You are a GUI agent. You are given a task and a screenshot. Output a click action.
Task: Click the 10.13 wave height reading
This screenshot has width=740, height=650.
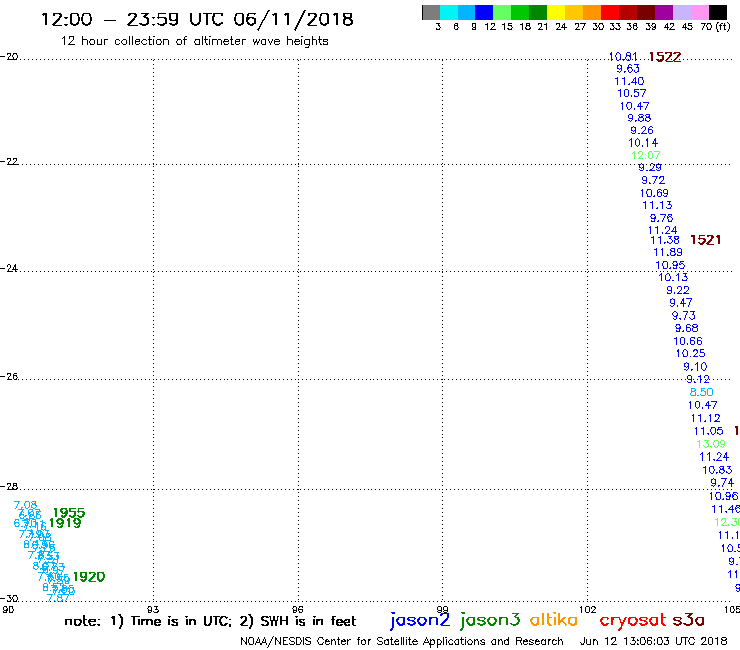point(673,277)
